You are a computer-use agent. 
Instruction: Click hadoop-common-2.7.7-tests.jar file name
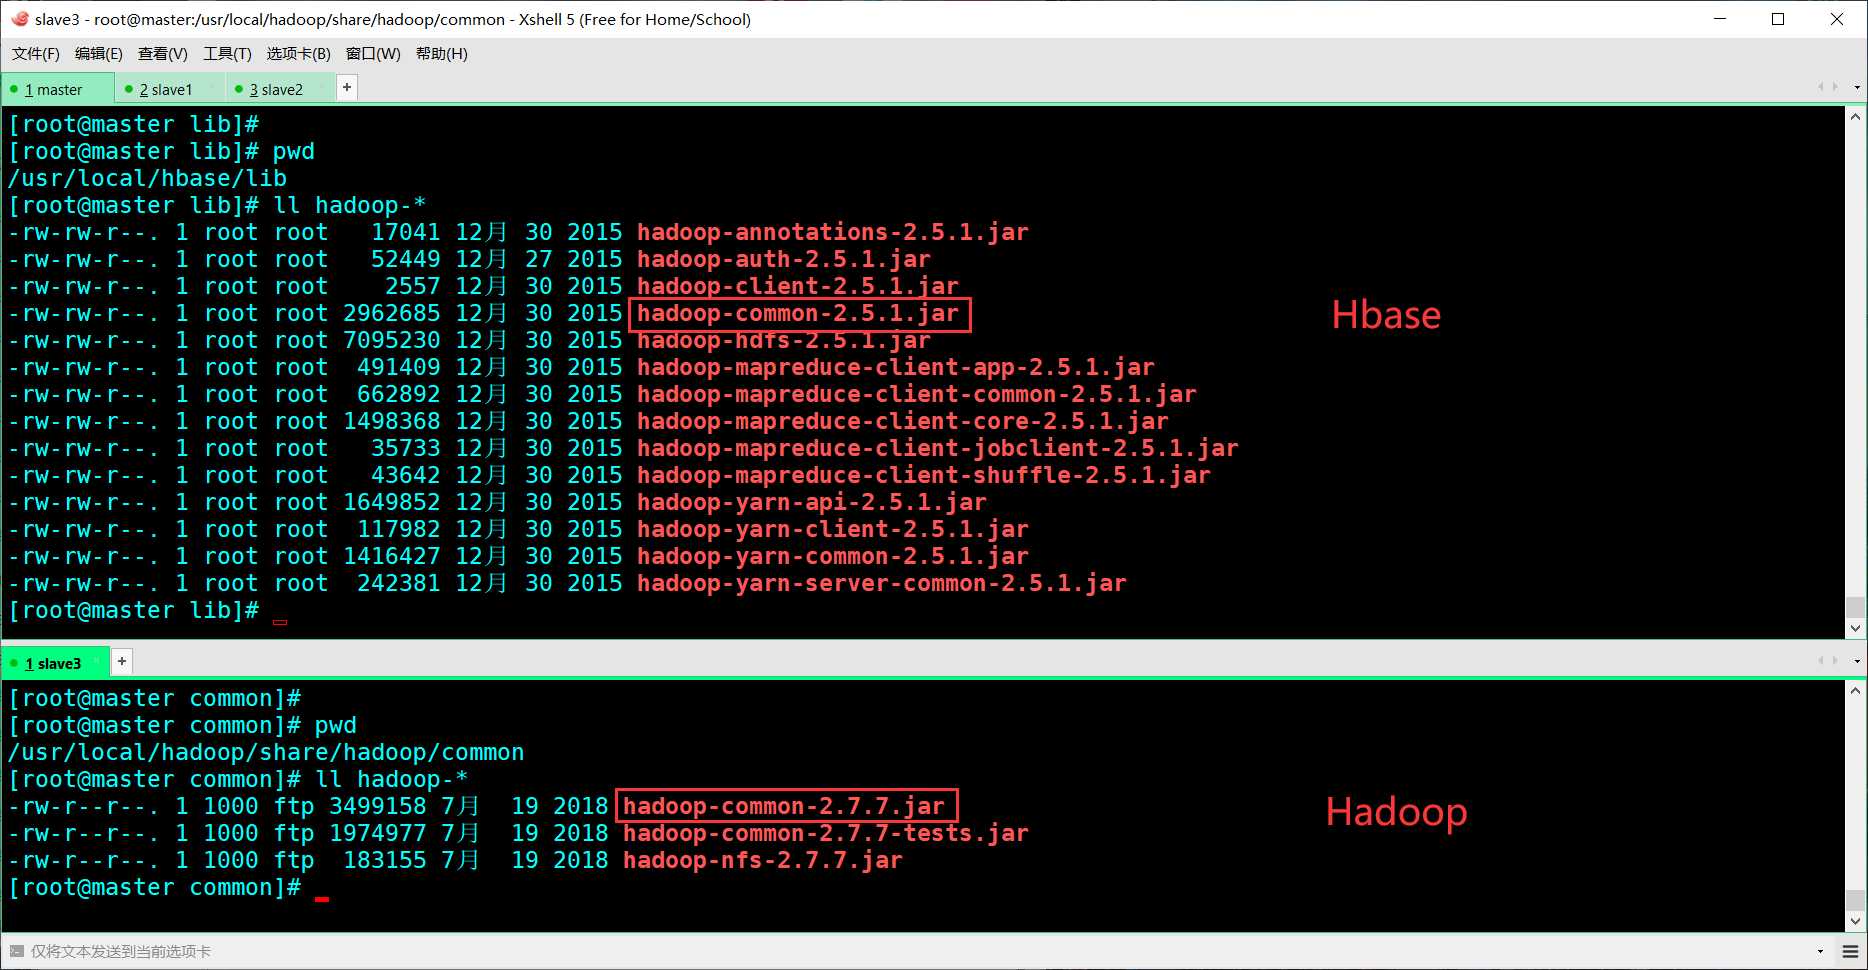(x=825, y=833)
